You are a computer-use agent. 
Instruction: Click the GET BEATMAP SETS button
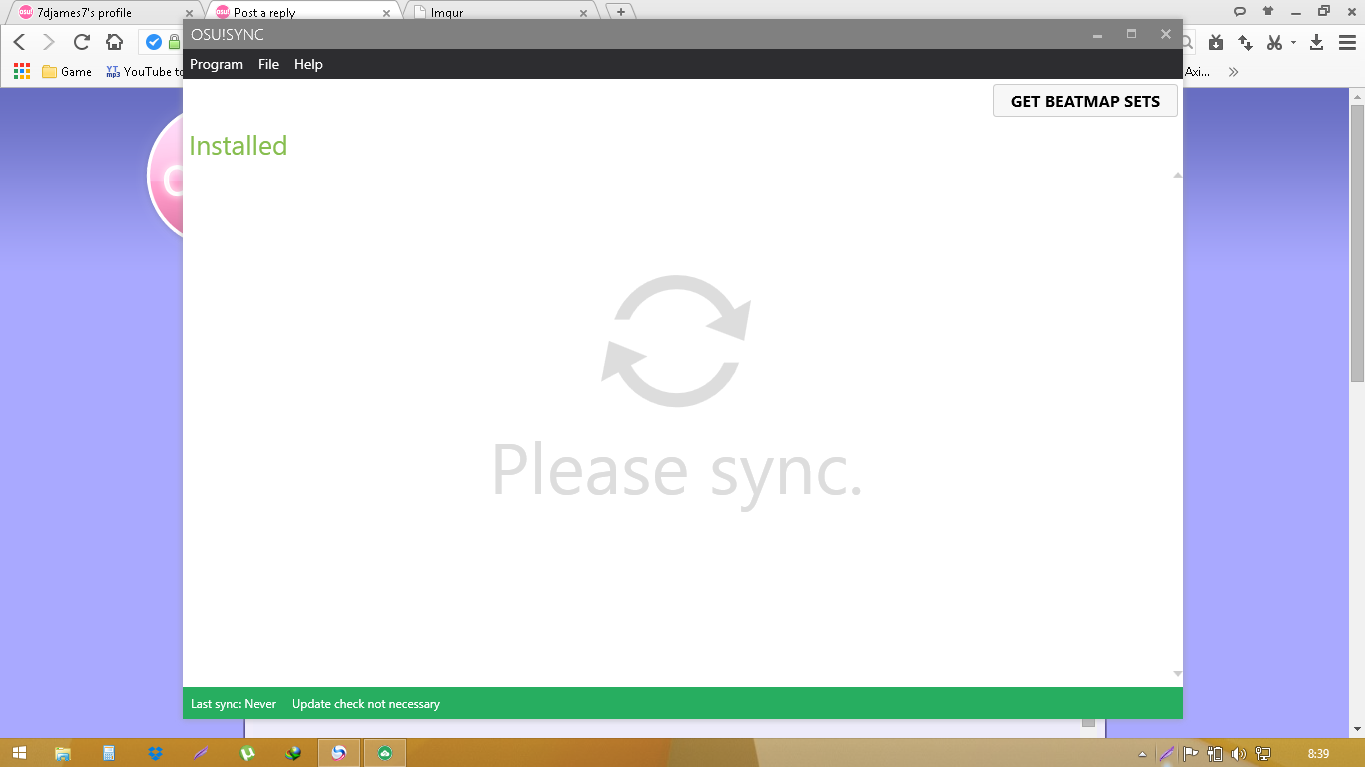[1085, 101]
